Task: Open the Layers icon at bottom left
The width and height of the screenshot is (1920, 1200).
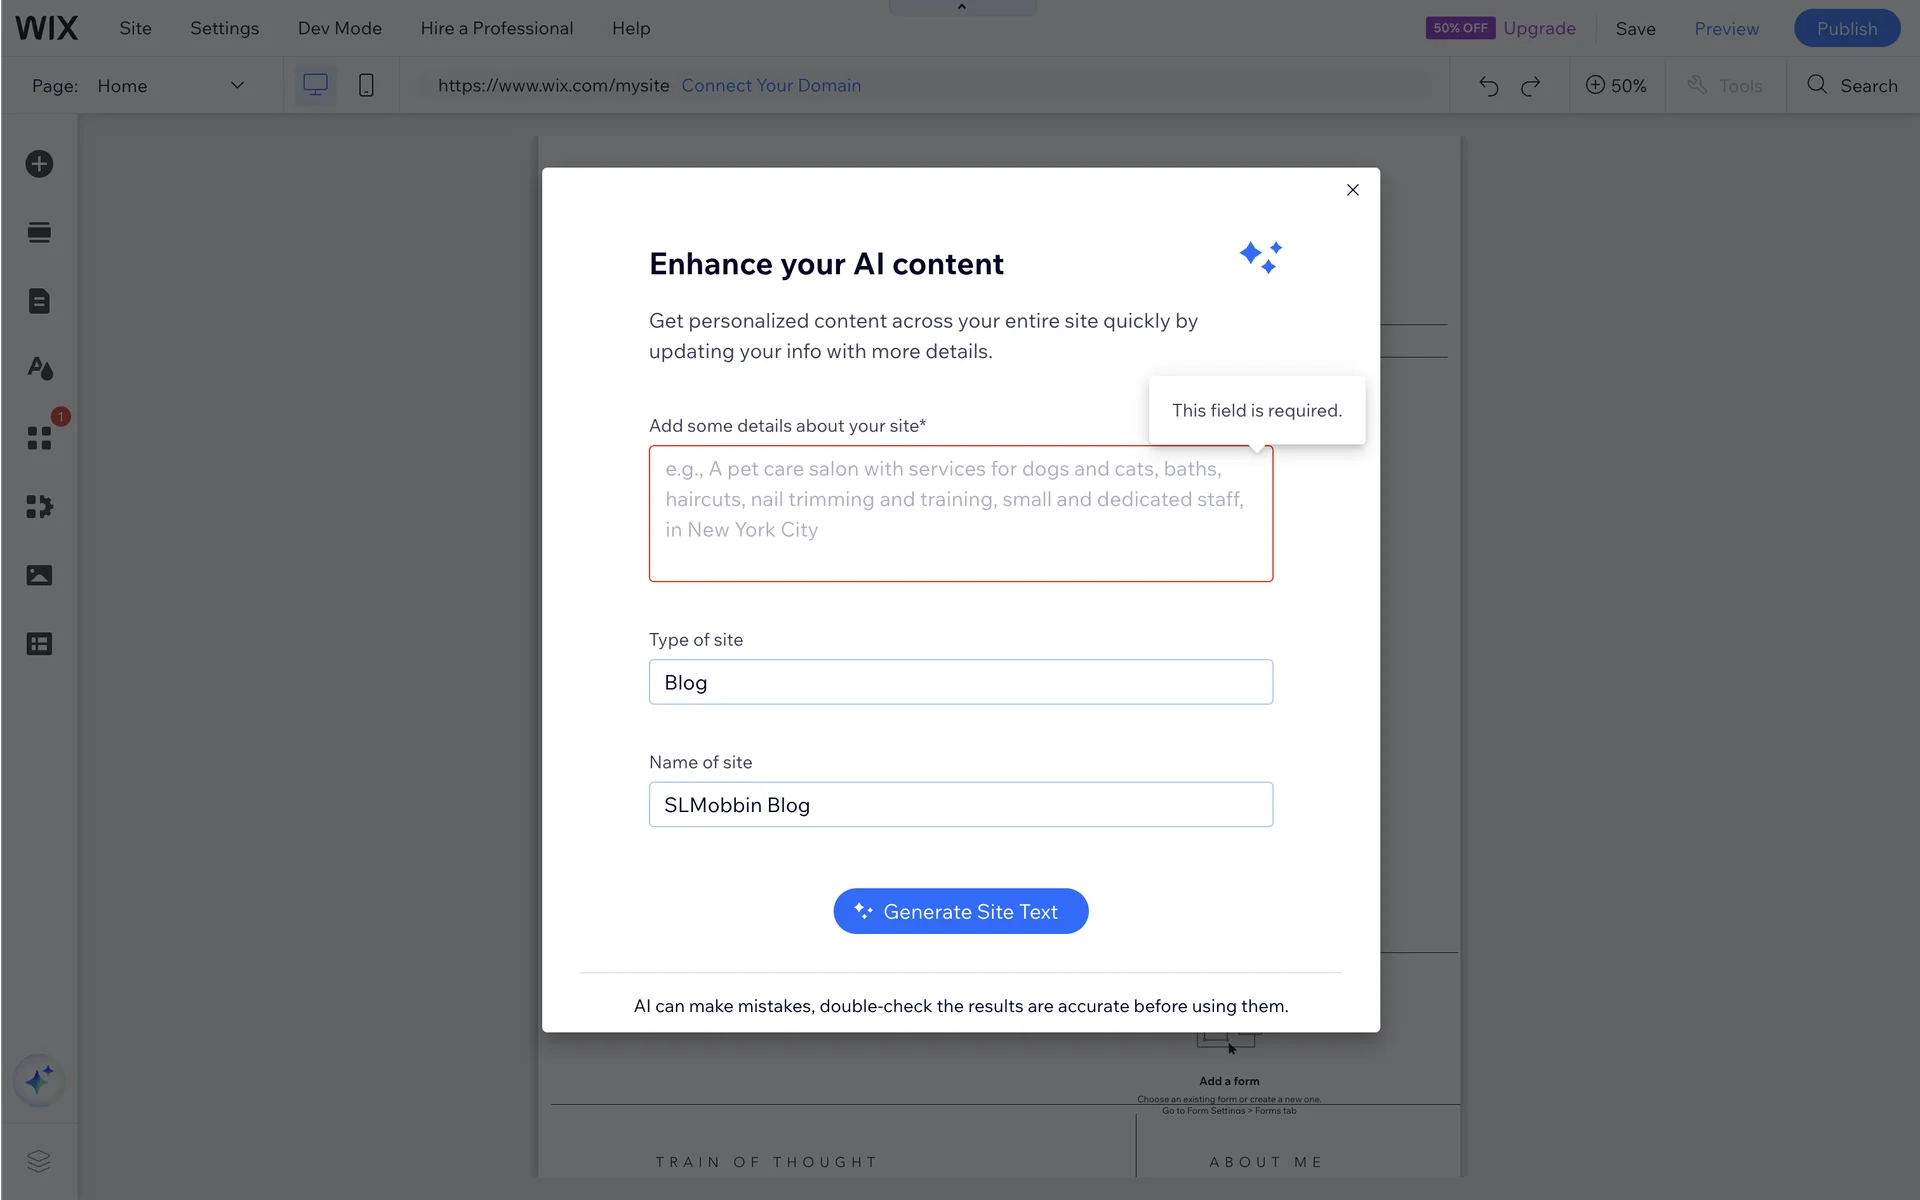Action: tap(39, 1161)
